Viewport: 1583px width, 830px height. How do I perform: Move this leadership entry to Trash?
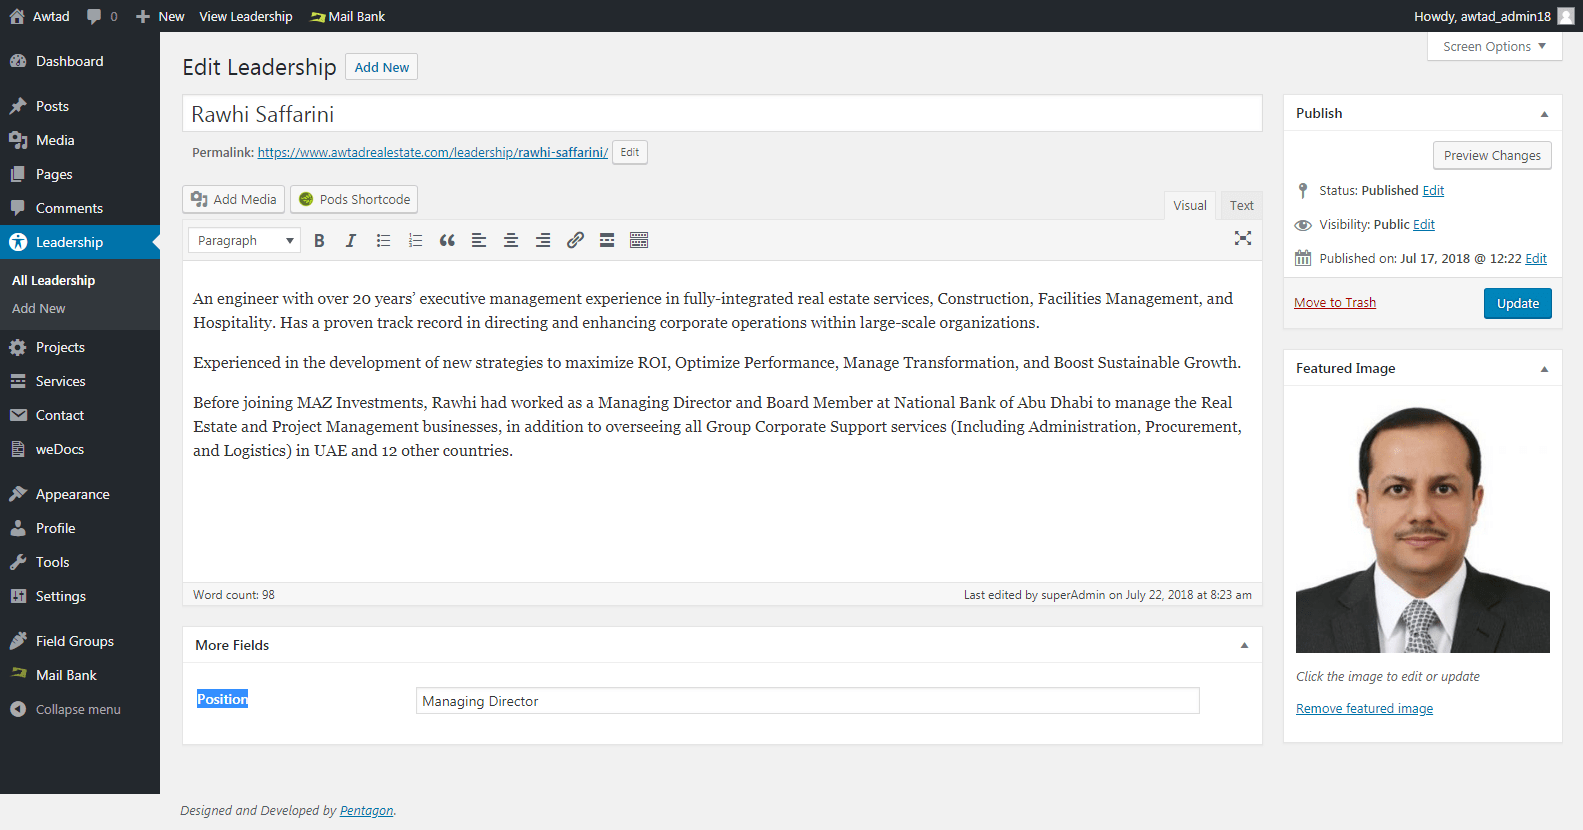1335,303
